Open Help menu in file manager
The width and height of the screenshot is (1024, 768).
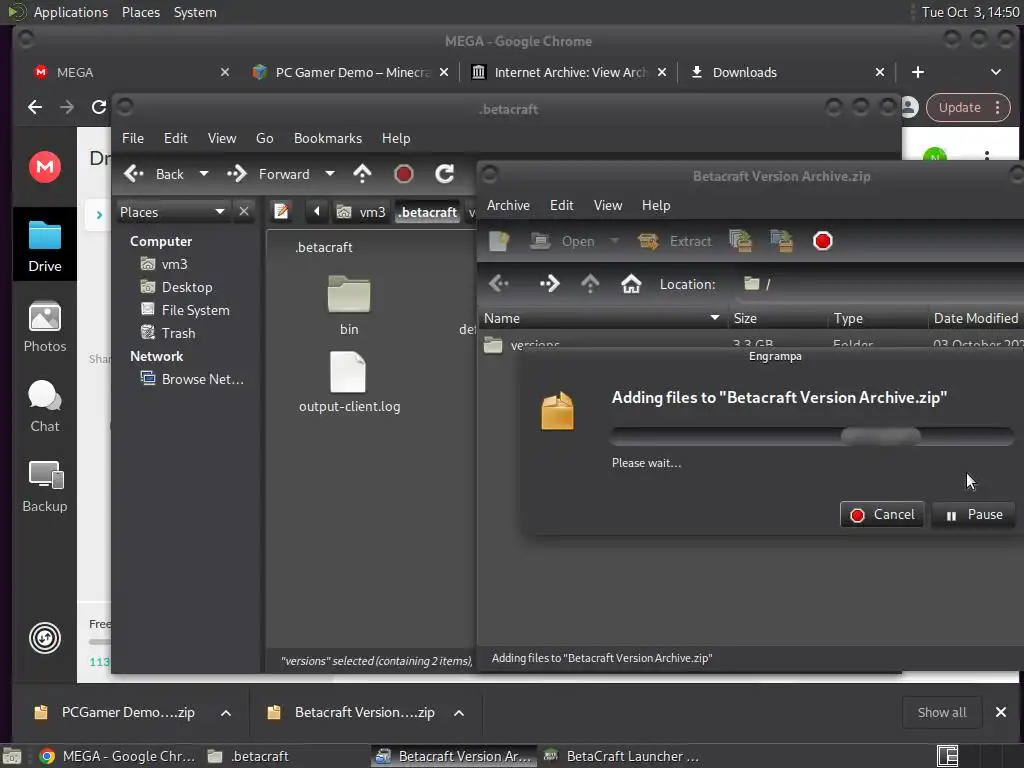pyautogui.click(x=396, y=138)
